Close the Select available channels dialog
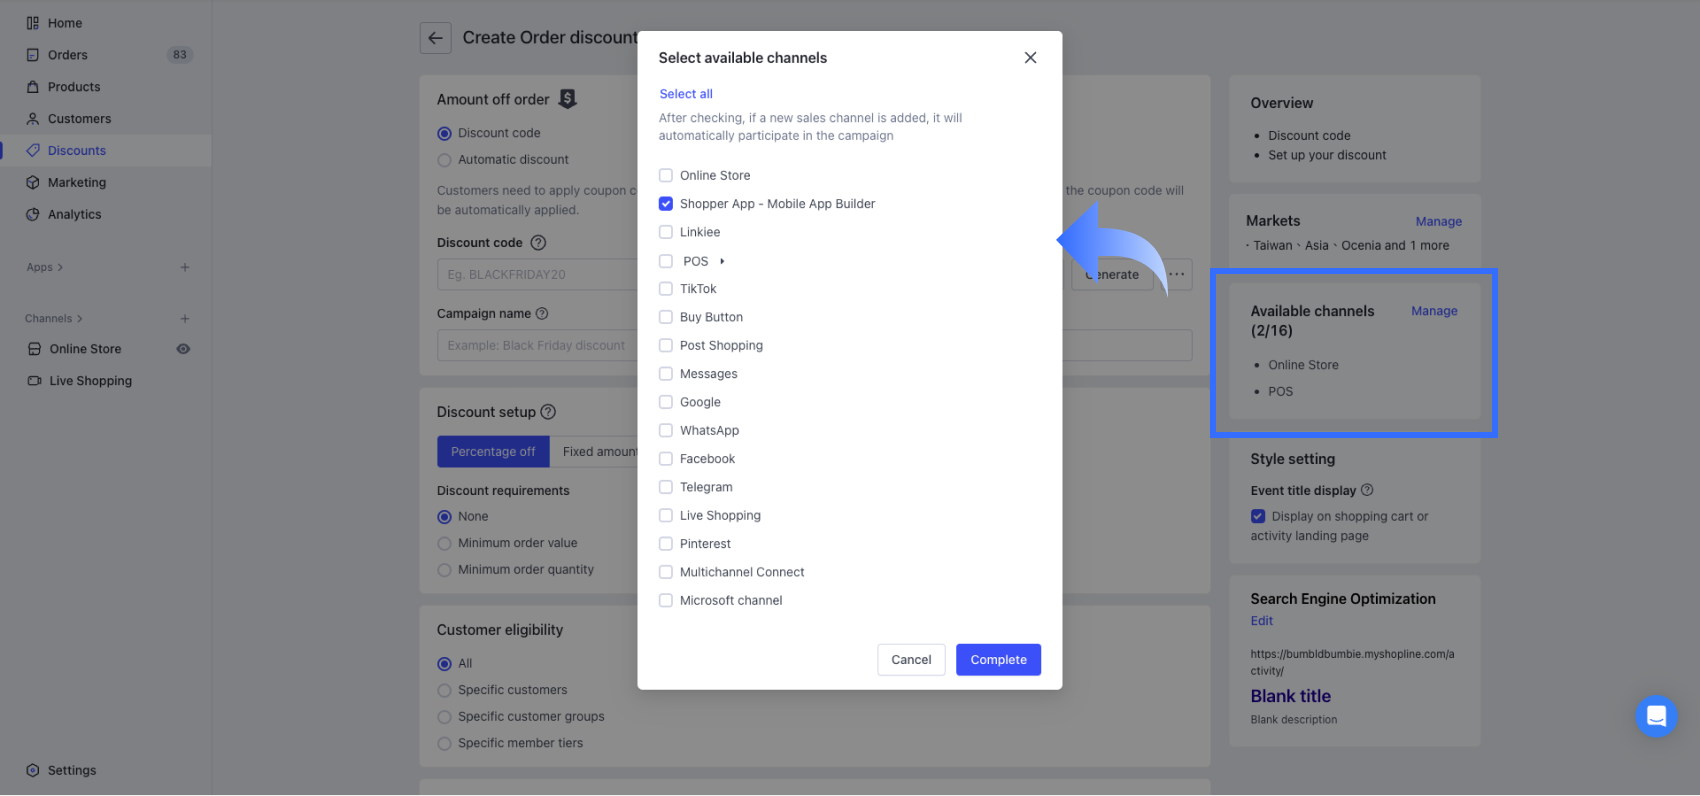Screen dimensions: 1700x796 (x=1030, y=58)
